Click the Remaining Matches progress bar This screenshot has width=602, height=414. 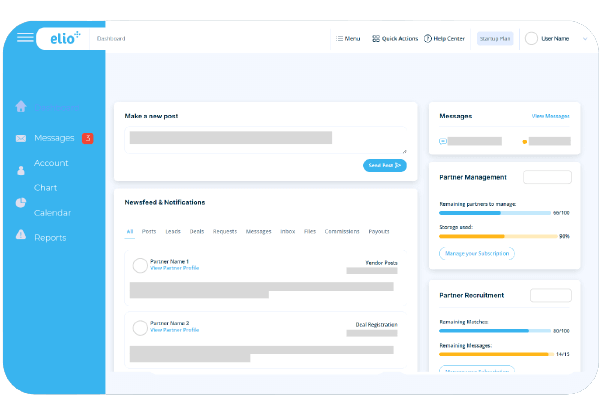point(495,331)
